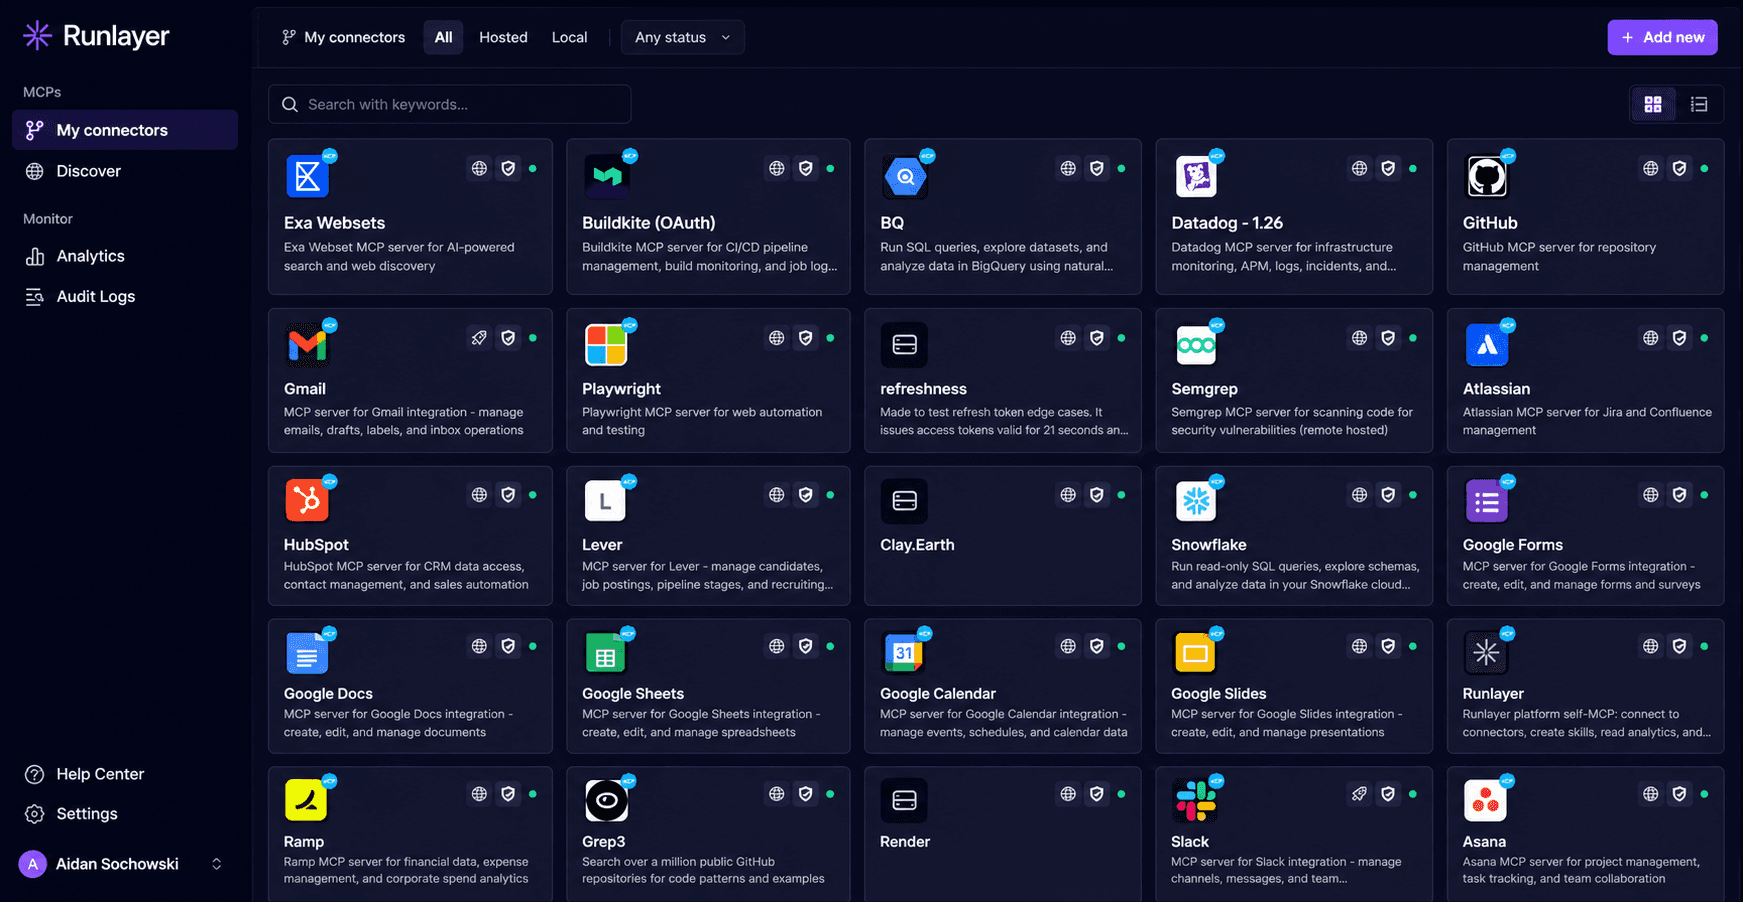Click the Runlayer logo
This screenshot has height=902, width=1743.
point(96,36)
